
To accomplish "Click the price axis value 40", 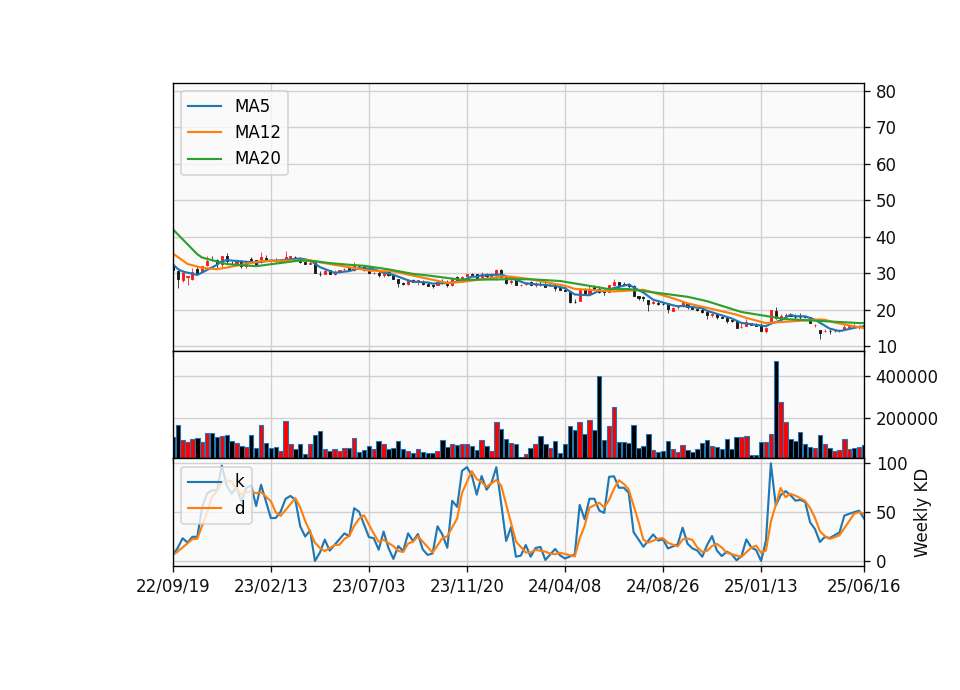I will coord(886,238).
